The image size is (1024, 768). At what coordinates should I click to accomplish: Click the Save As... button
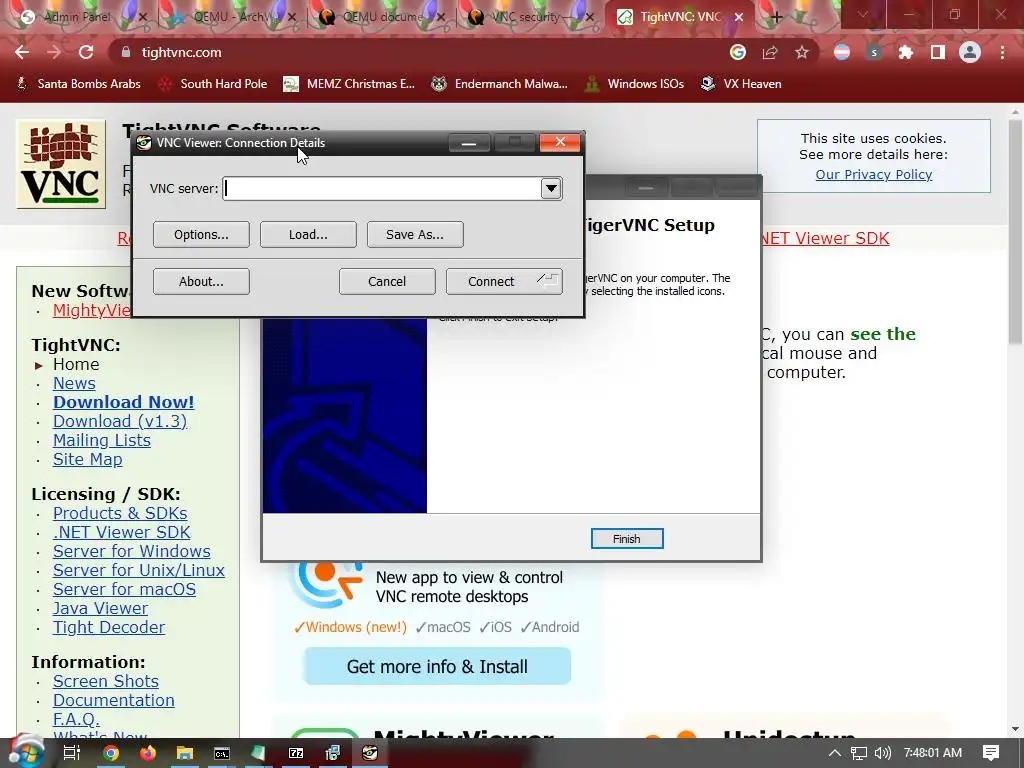[x=415, y=234]
